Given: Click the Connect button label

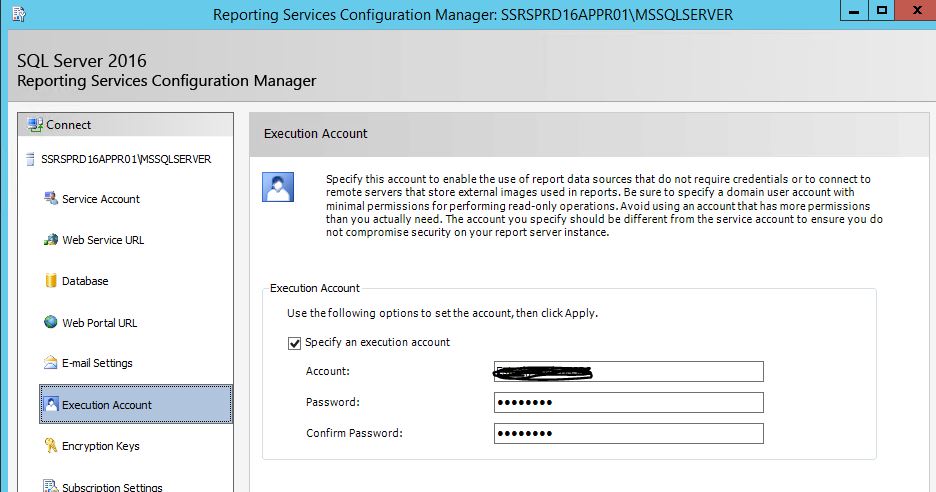Looking at the screenshot, I should (69, 125).
